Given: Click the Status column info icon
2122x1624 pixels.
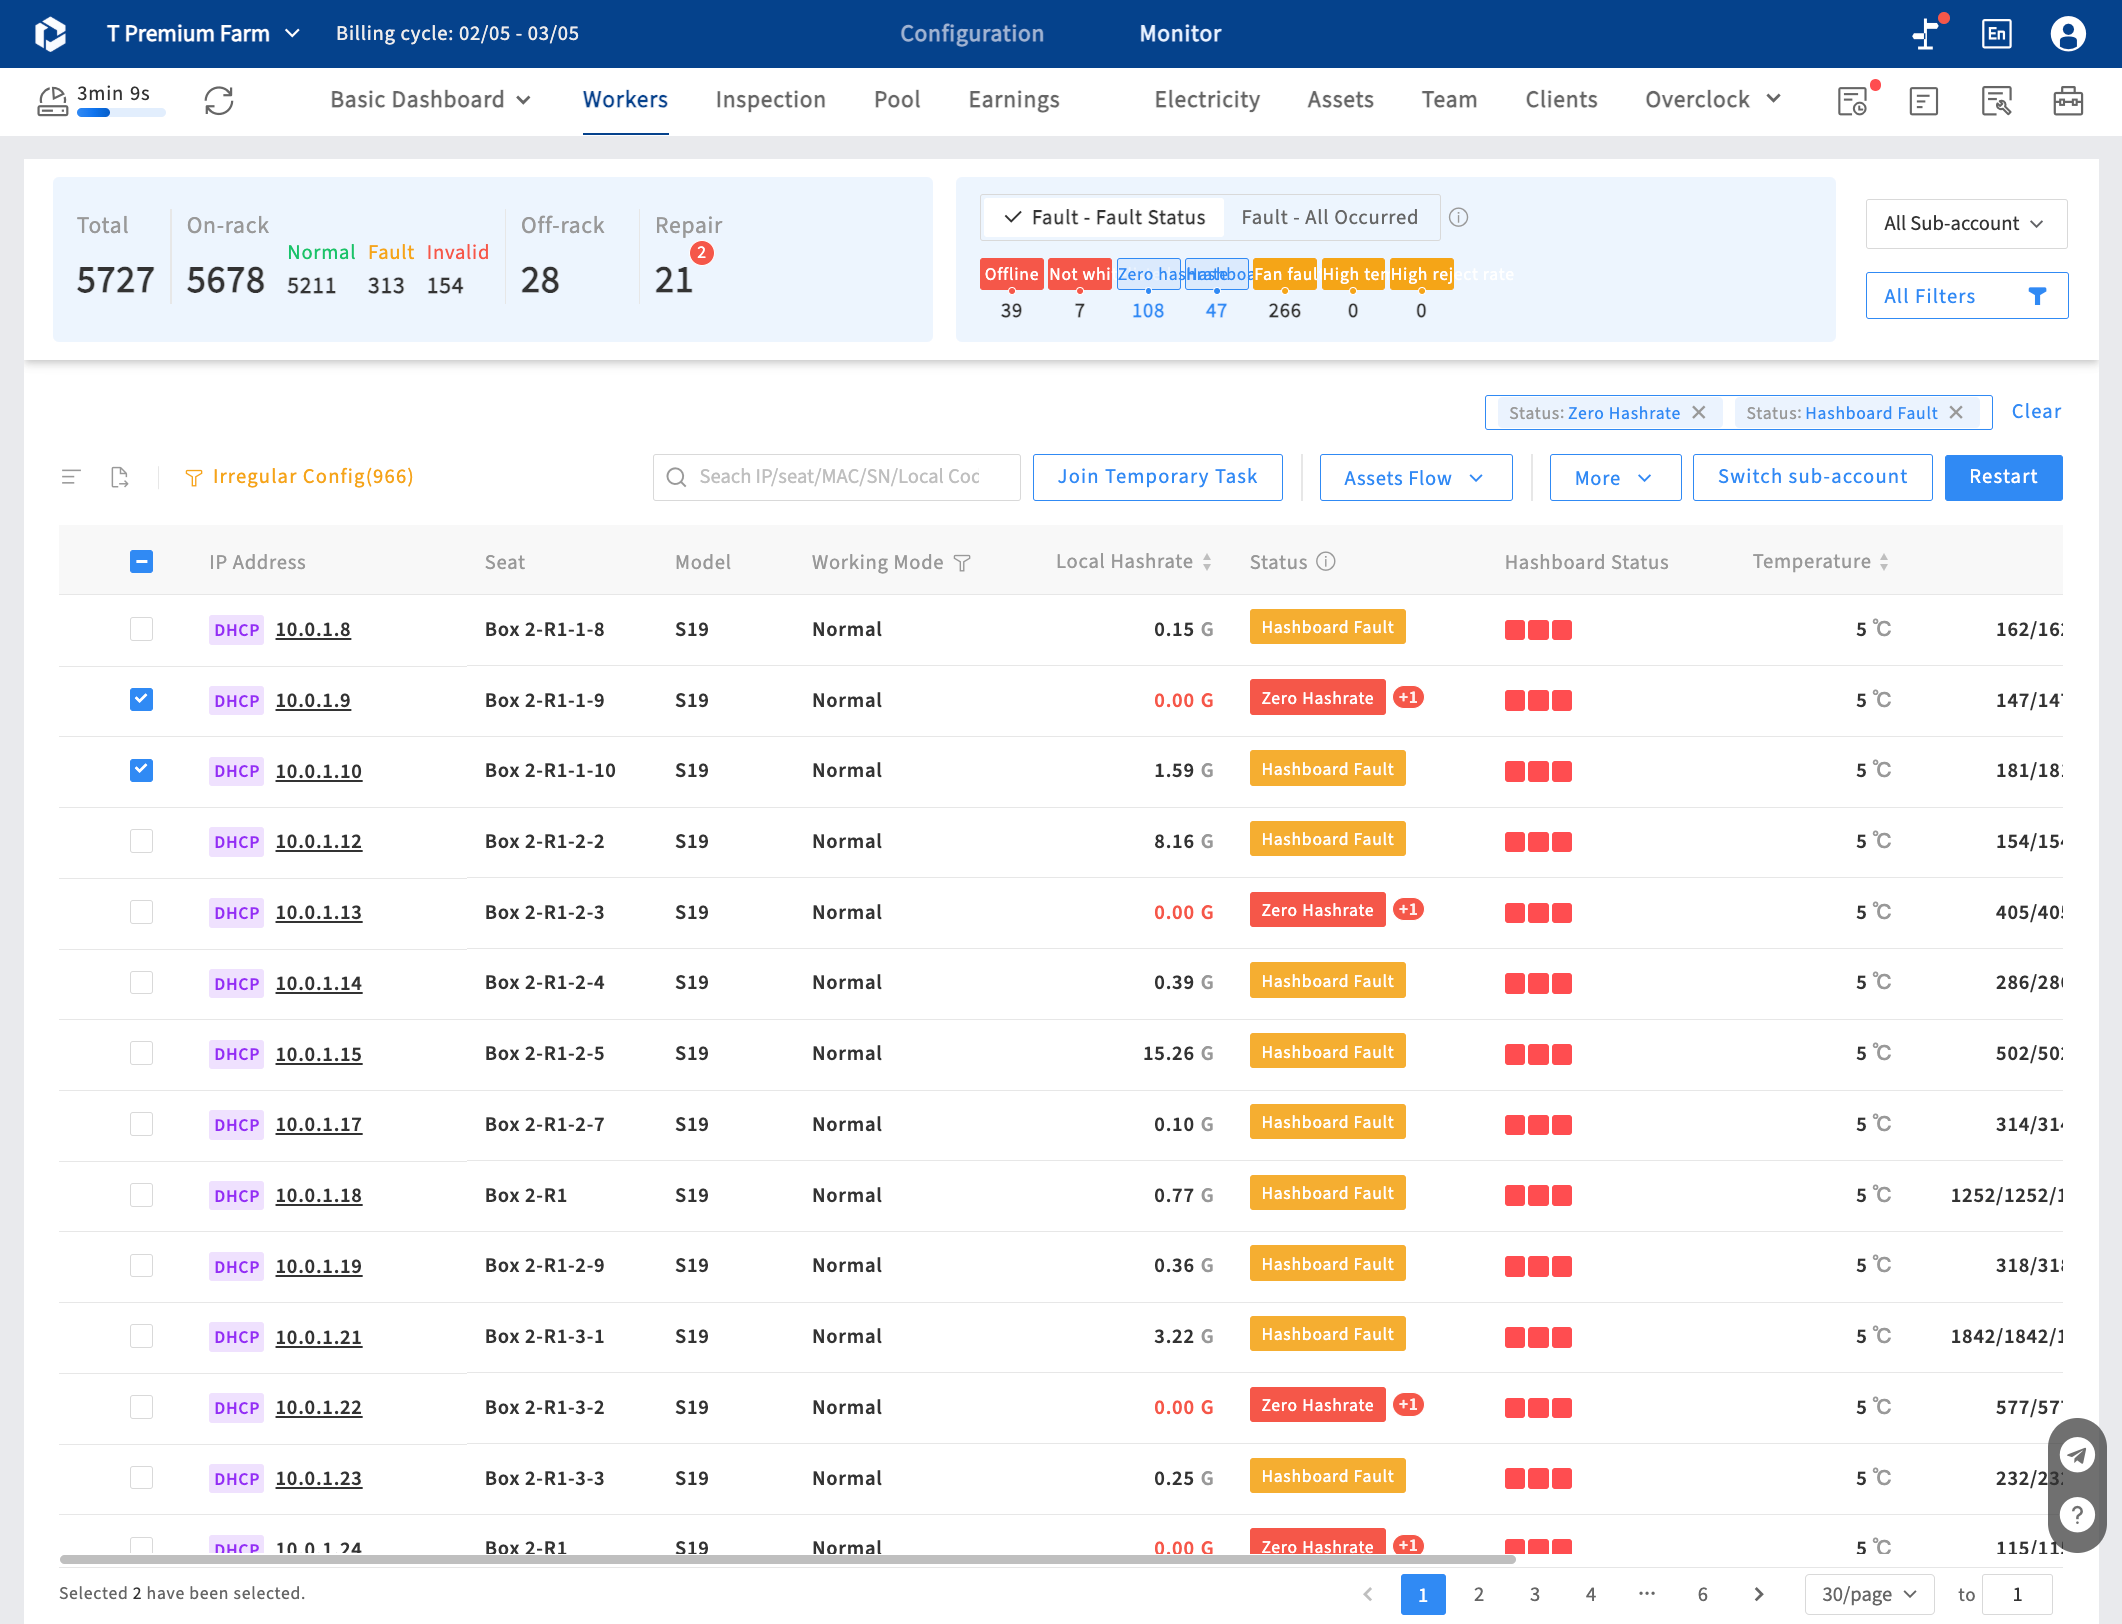Looking at the screenshot, I should (1325, 561).
